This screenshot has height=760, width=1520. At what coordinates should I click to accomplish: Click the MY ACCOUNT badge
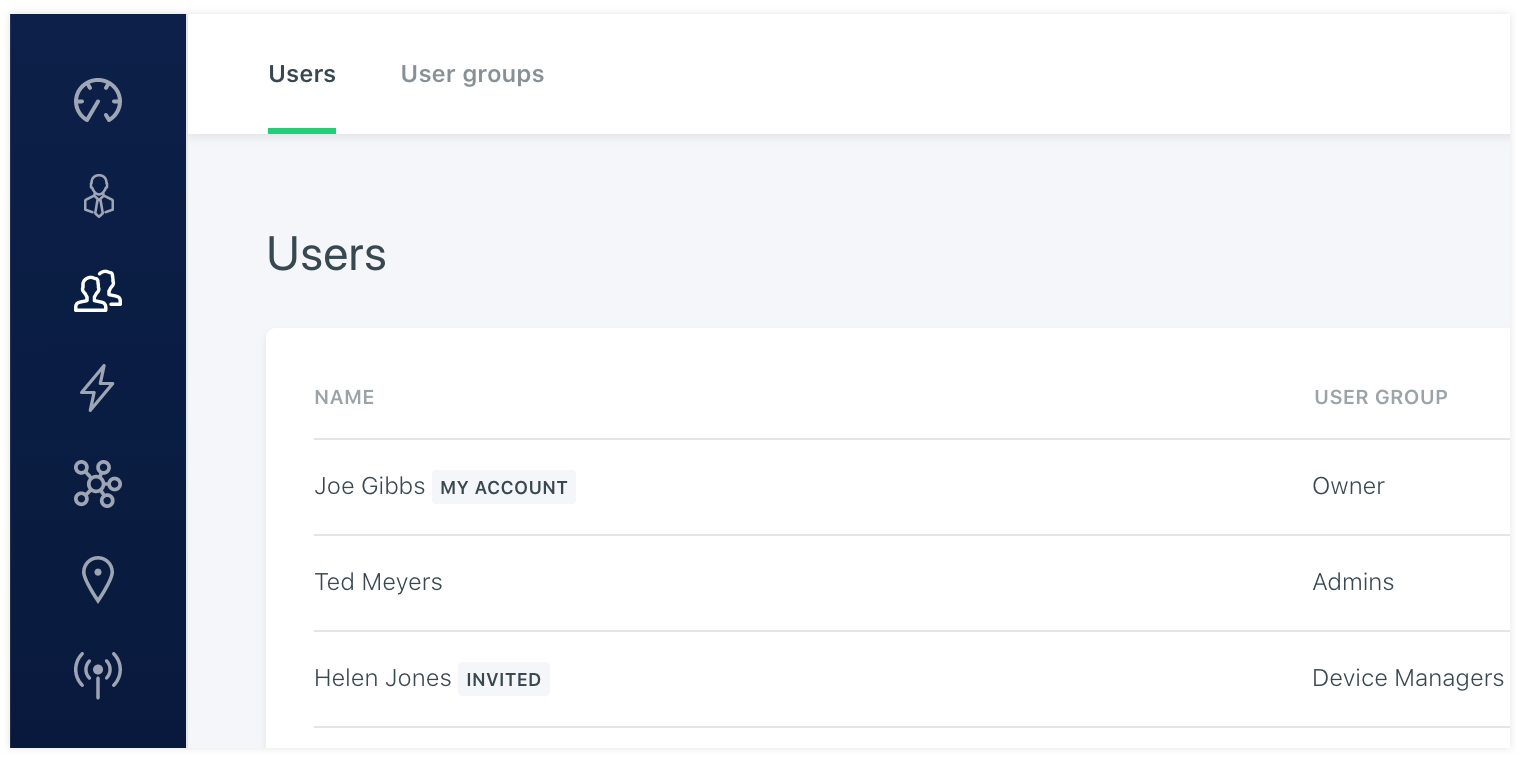coord(504,488)
